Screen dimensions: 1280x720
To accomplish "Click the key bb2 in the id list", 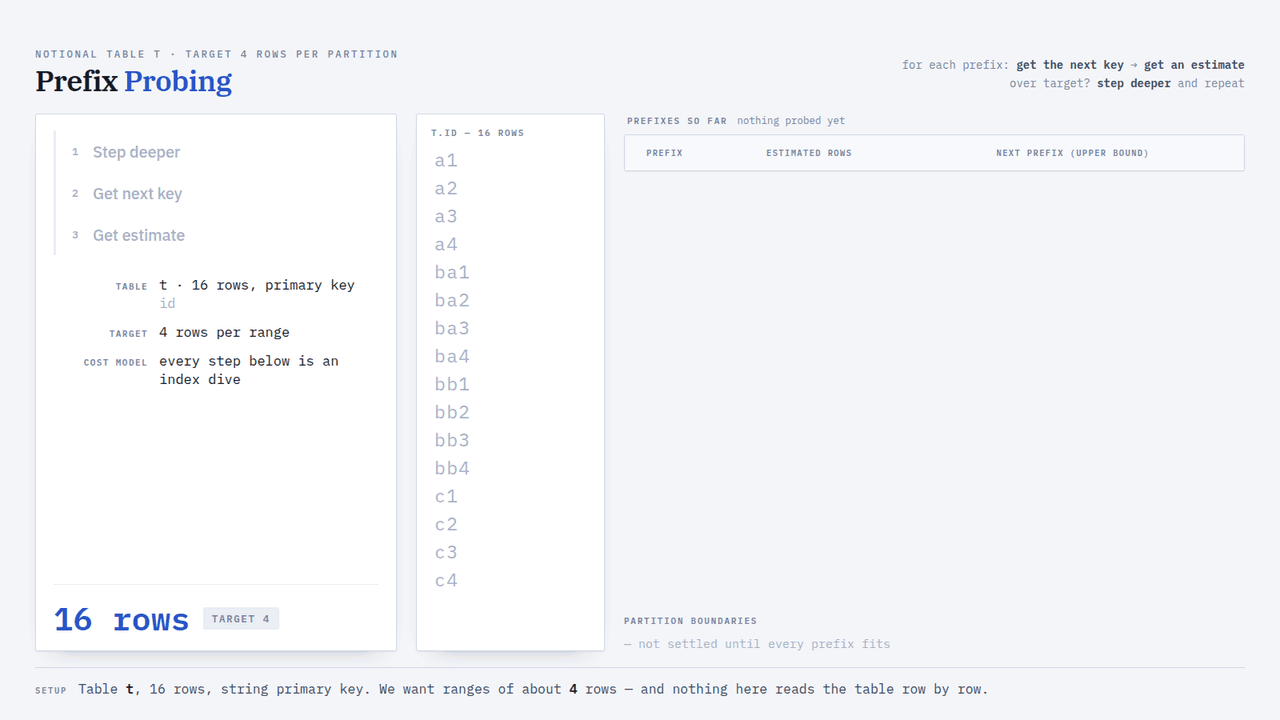I will 452,412.
